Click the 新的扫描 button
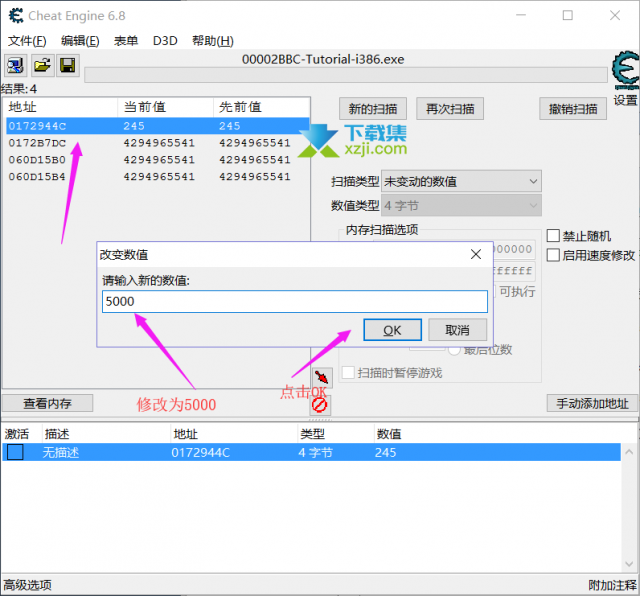 coord(373,109)
